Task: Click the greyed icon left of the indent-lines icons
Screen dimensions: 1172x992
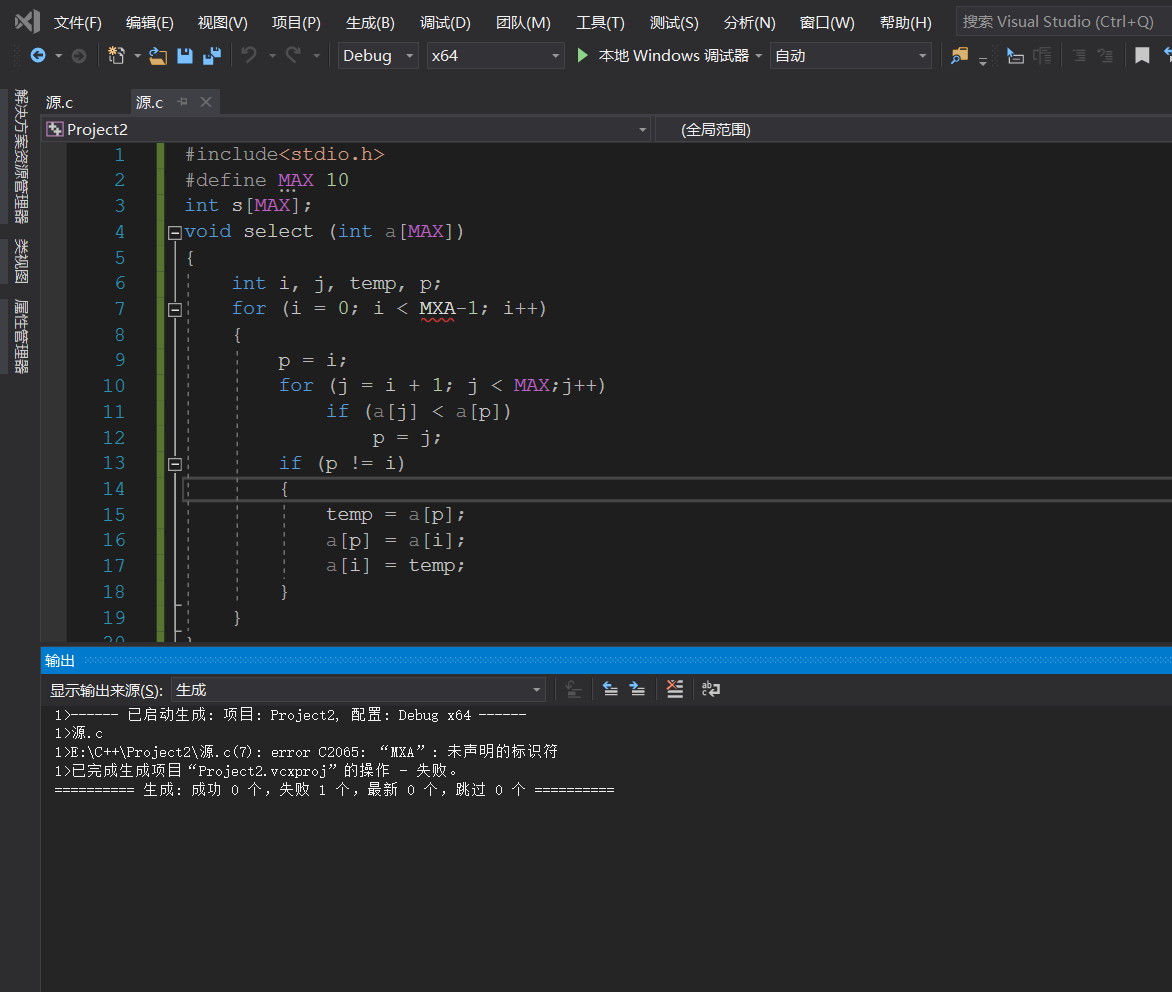Action: tap(1042, 55)
